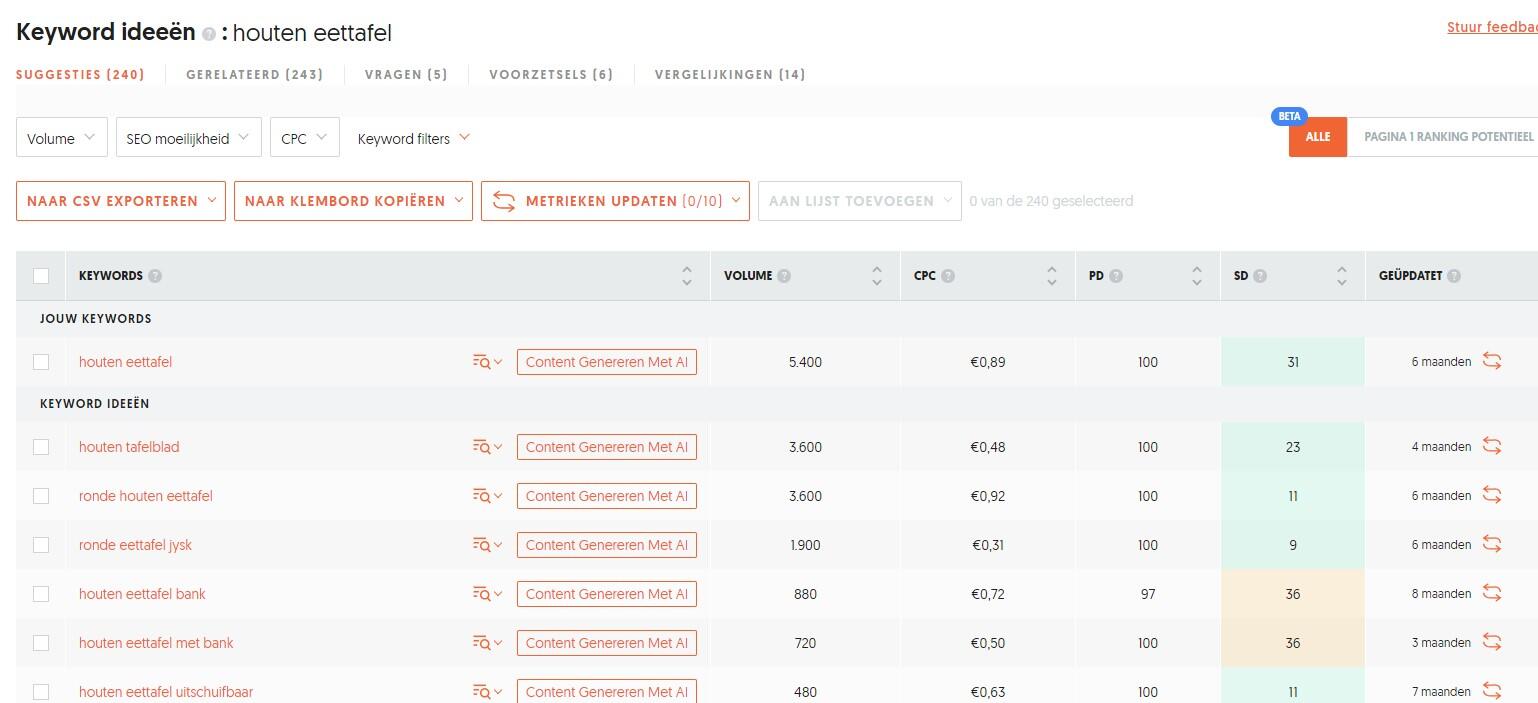Click SD score 31 cell for houten eettafel
Screen dimensions: 1538x703
point(1293,362)
